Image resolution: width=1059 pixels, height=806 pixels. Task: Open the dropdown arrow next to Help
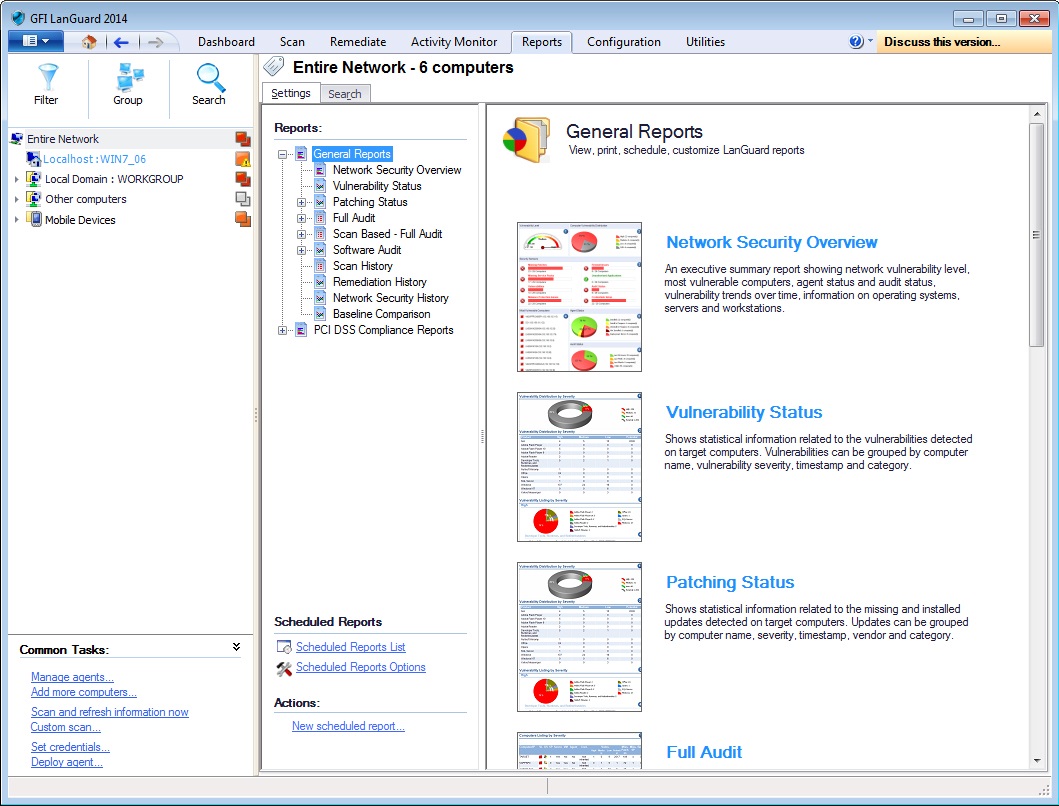click(870, 41)
